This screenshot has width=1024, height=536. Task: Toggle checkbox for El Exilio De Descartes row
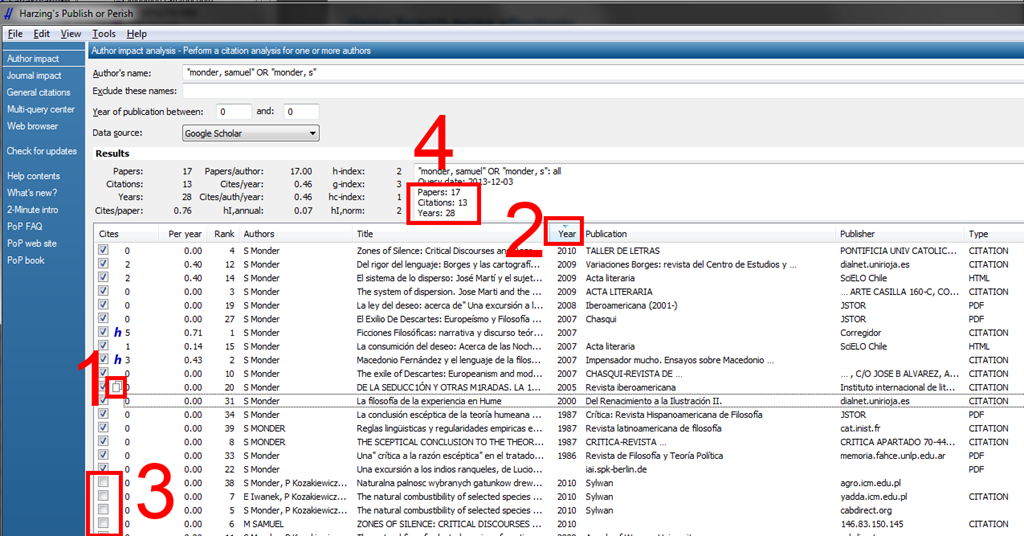[x=104, y=318]
